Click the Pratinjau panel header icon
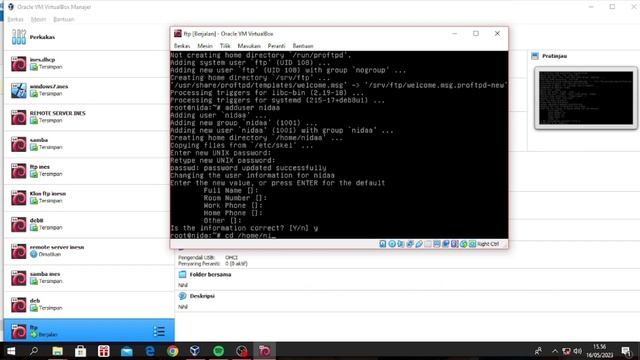Screen dimensions: 640x360 pos(535,56)
